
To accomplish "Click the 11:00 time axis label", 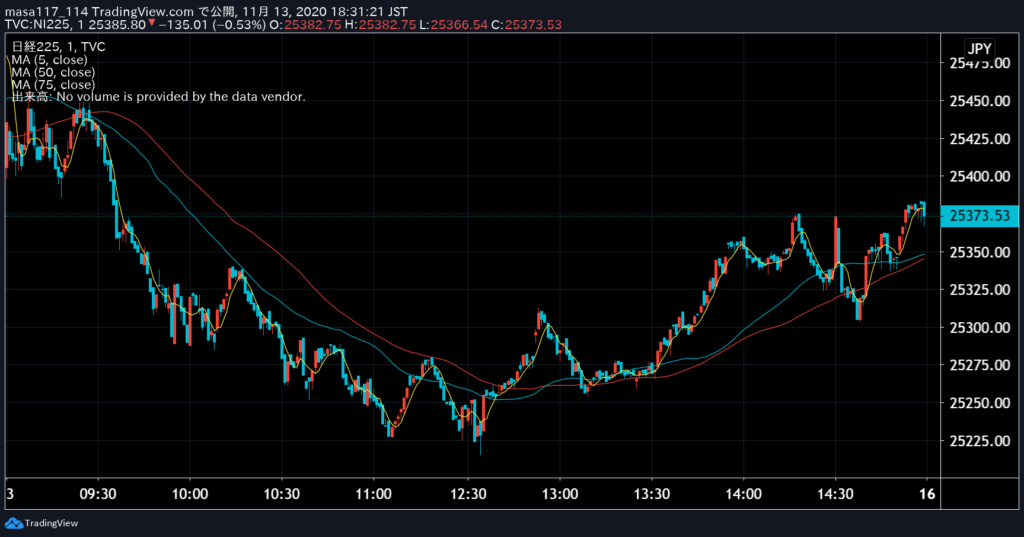I will [373, 494].
